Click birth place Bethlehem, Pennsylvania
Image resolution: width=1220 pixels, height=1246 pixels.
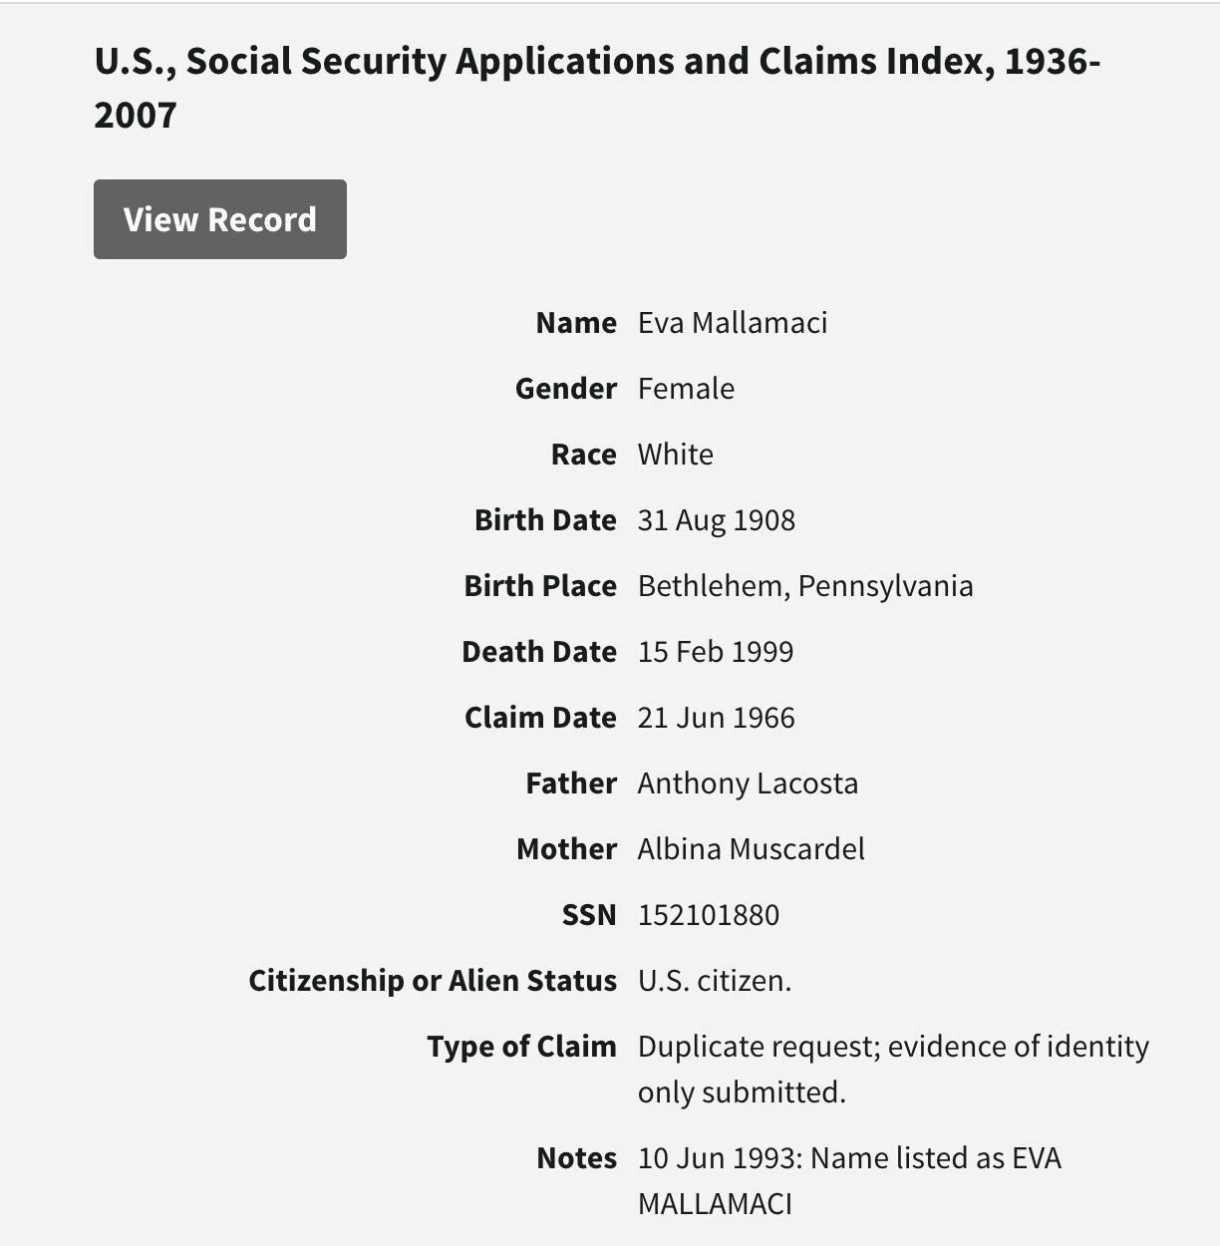point(805,586)
